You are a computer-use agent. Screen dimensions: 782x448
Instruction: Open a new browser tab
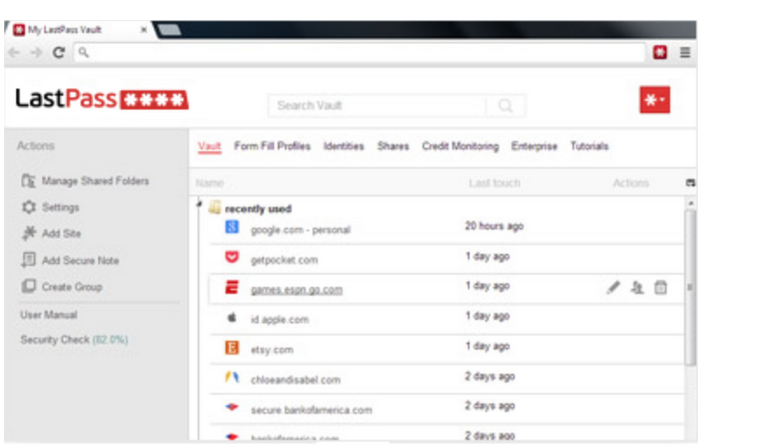coord(170,30)
